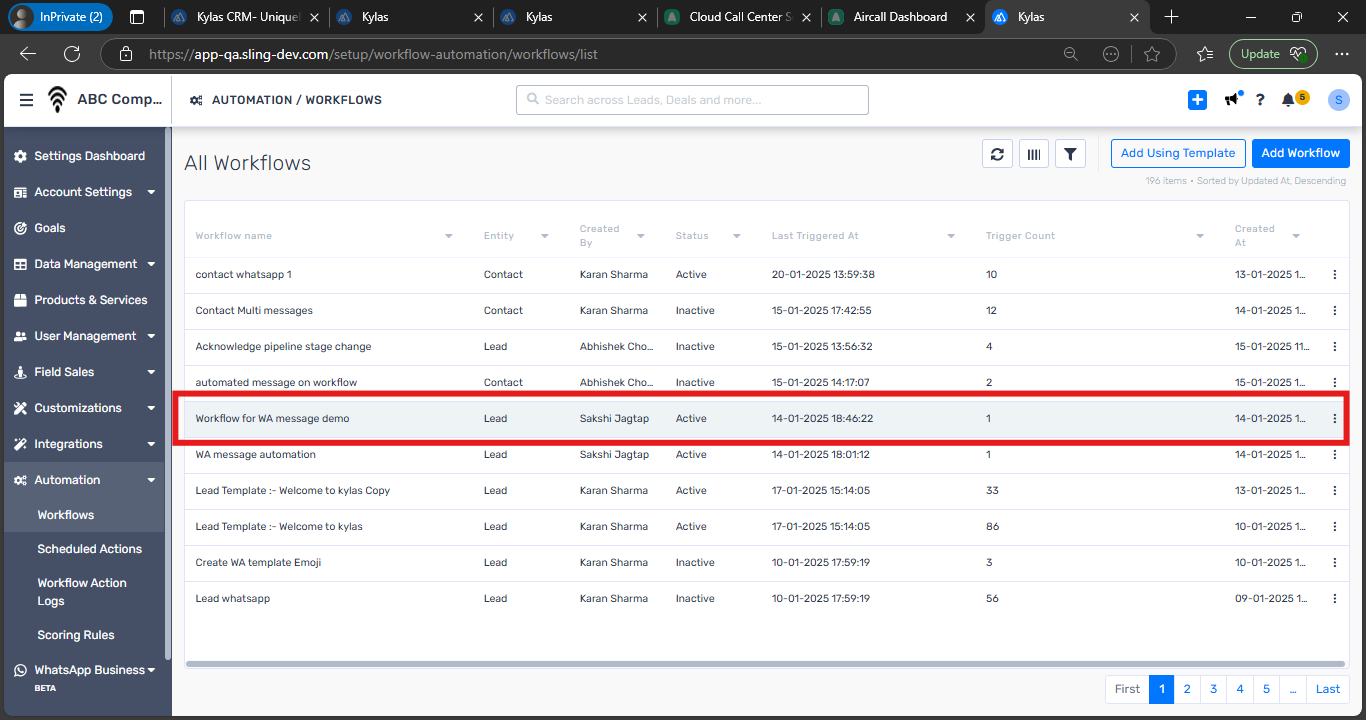Open the Last Triggered At column dropdown

click(x=951, y=236)
